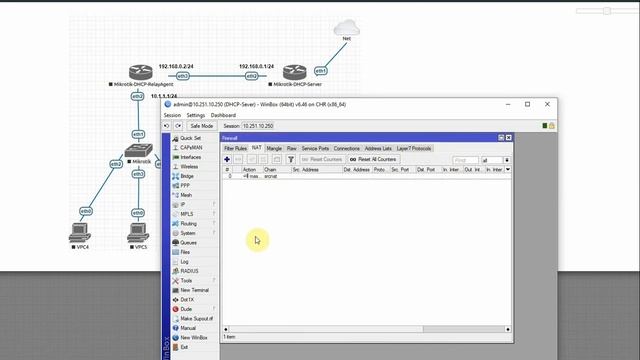Click the WinBox redo arrow
The height and width of the screenshot is (360, 640).
(x=178, y=126)
